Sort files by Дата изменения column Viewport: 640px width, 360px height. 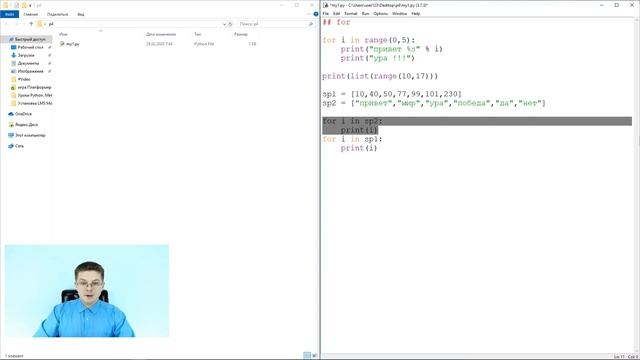click(x=161, y=34)
